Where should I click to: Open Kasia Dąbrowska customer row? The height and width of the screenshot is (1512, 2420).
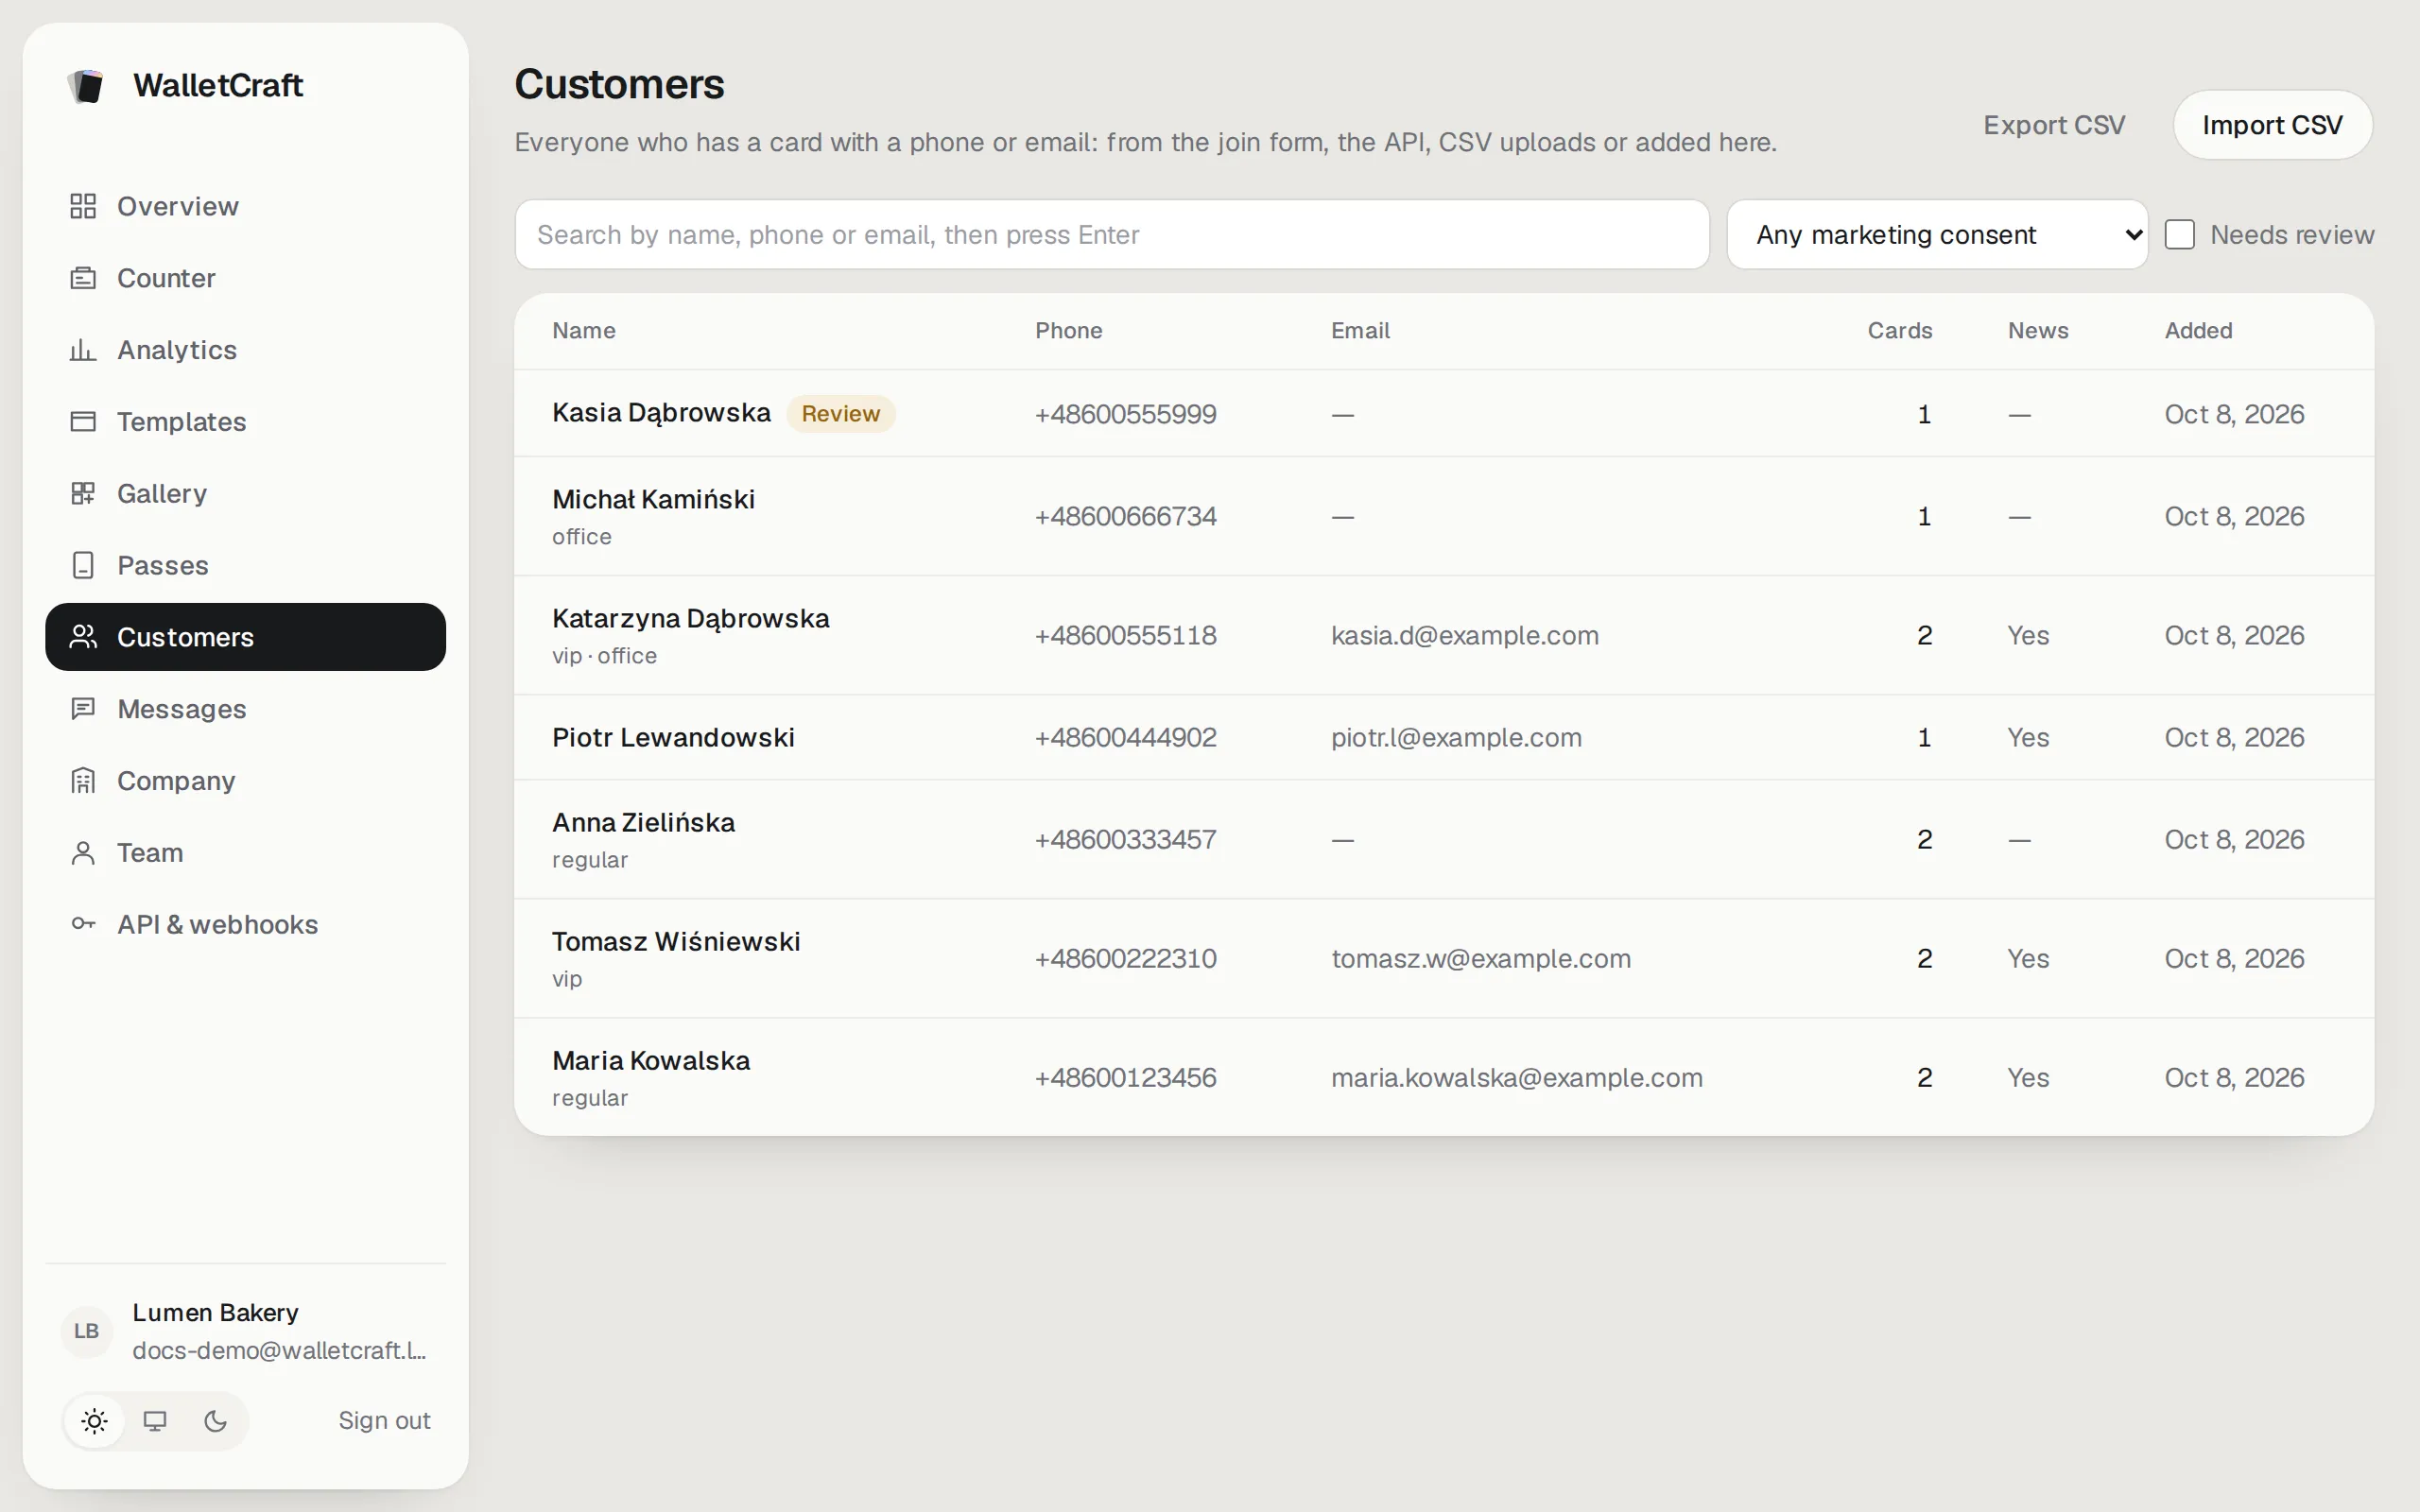click(1443, 414)
